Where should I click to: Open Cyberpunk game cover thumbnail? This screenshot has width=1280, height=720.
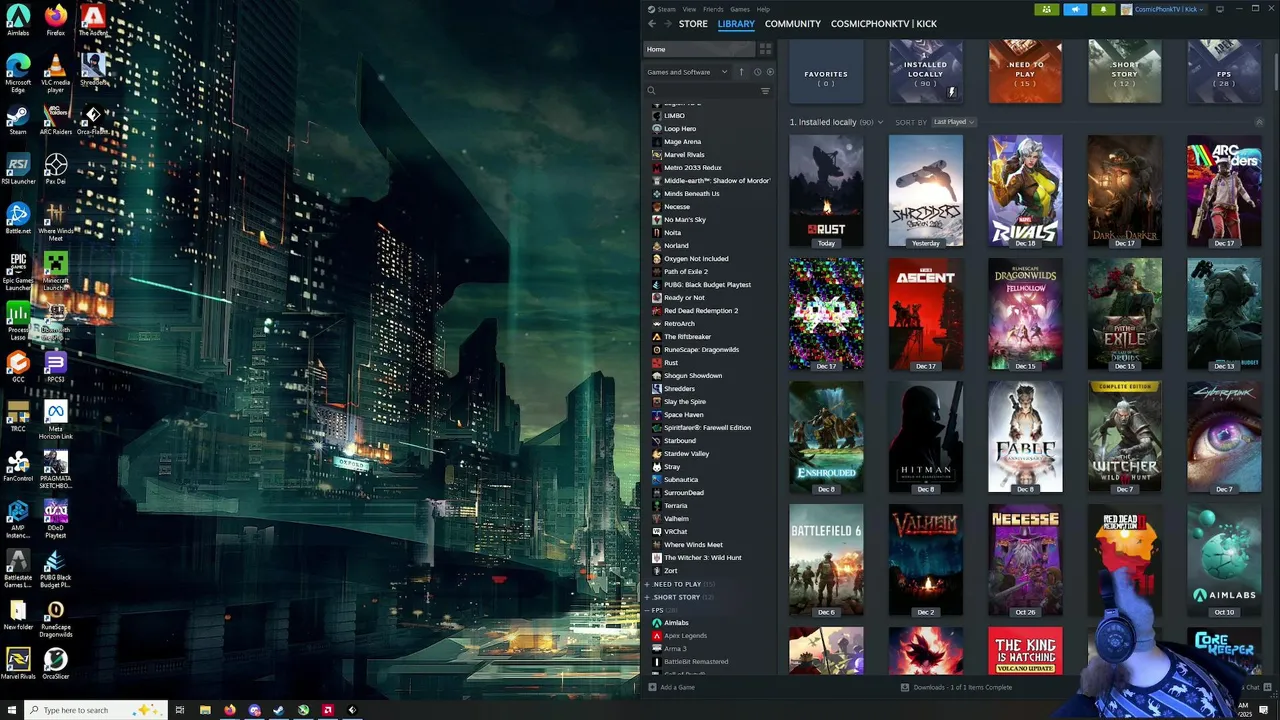point(1224,437)
